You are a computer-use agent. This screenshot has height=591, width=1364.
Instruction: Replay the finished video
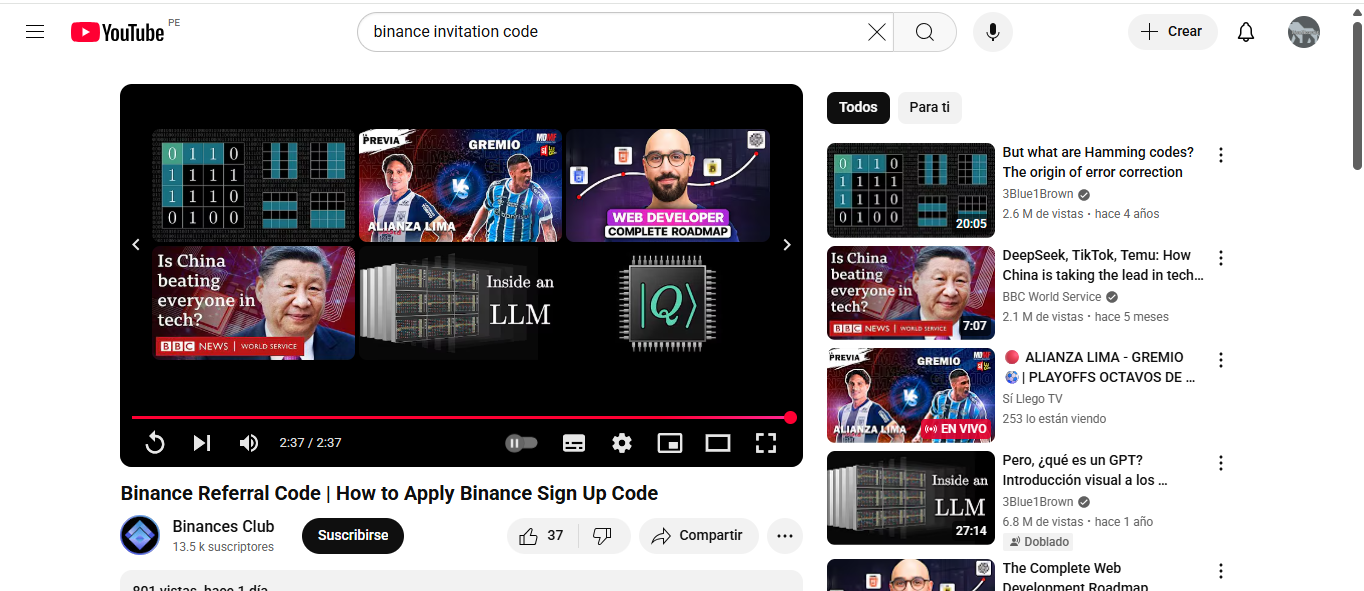click(155, 443)
